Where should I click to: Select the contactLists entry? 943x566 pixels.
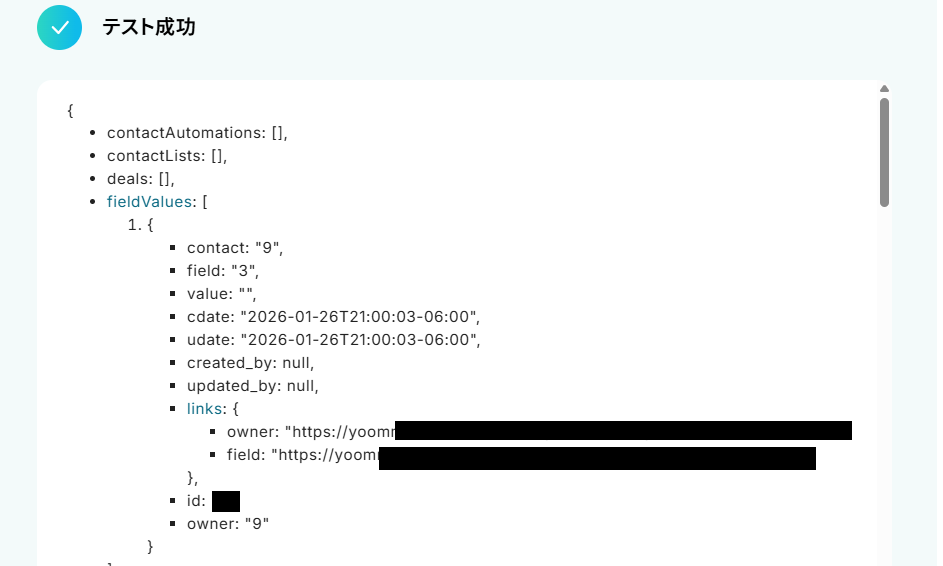(167, 156)
